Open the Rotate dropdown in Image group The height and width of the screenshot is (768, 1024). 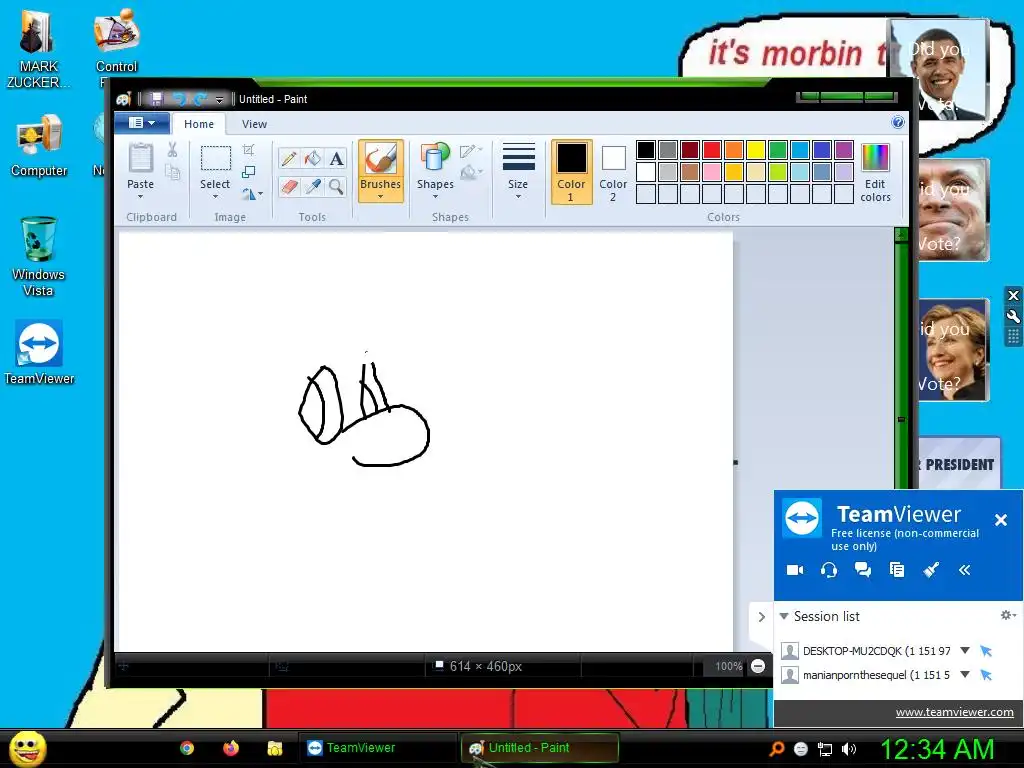click(x=253, y=194)
